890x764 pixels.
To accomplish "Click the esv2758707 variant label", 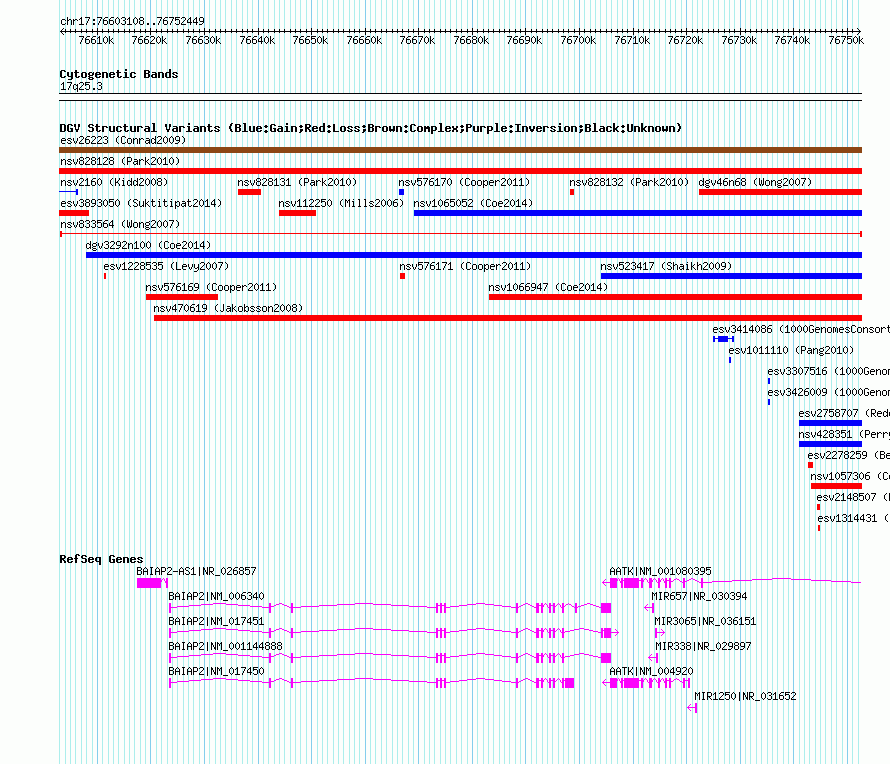I will (843, 413).
